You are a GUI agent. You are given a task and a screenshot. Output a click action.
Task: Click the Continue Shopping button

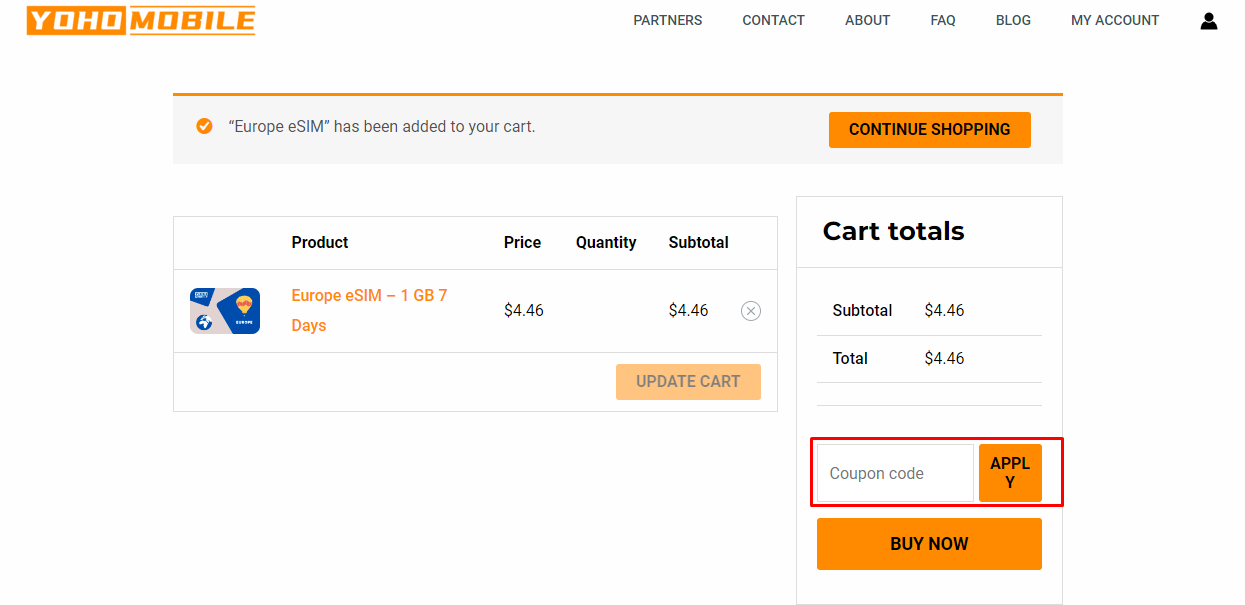click(x=930, y=130)
